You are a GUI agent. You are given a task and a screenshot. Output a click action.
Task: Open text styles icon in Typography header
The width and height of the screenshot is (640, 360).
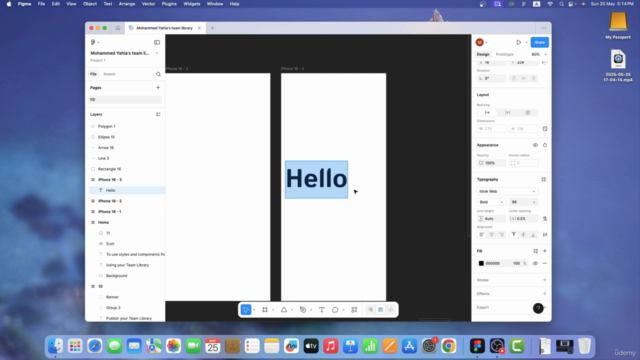coord(544,179)
